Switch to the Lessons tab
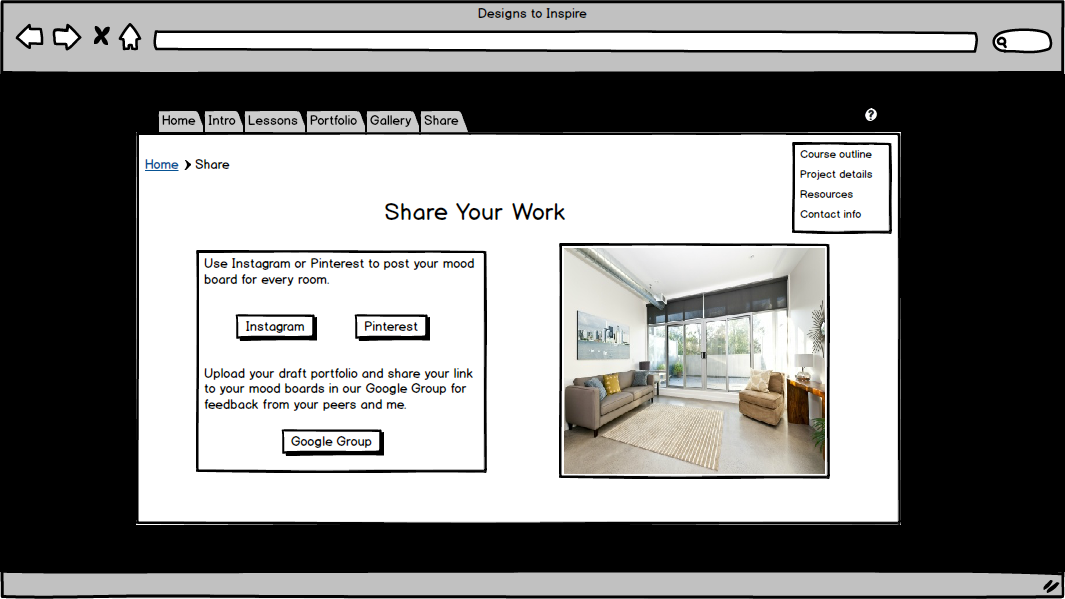 [273, 121]
